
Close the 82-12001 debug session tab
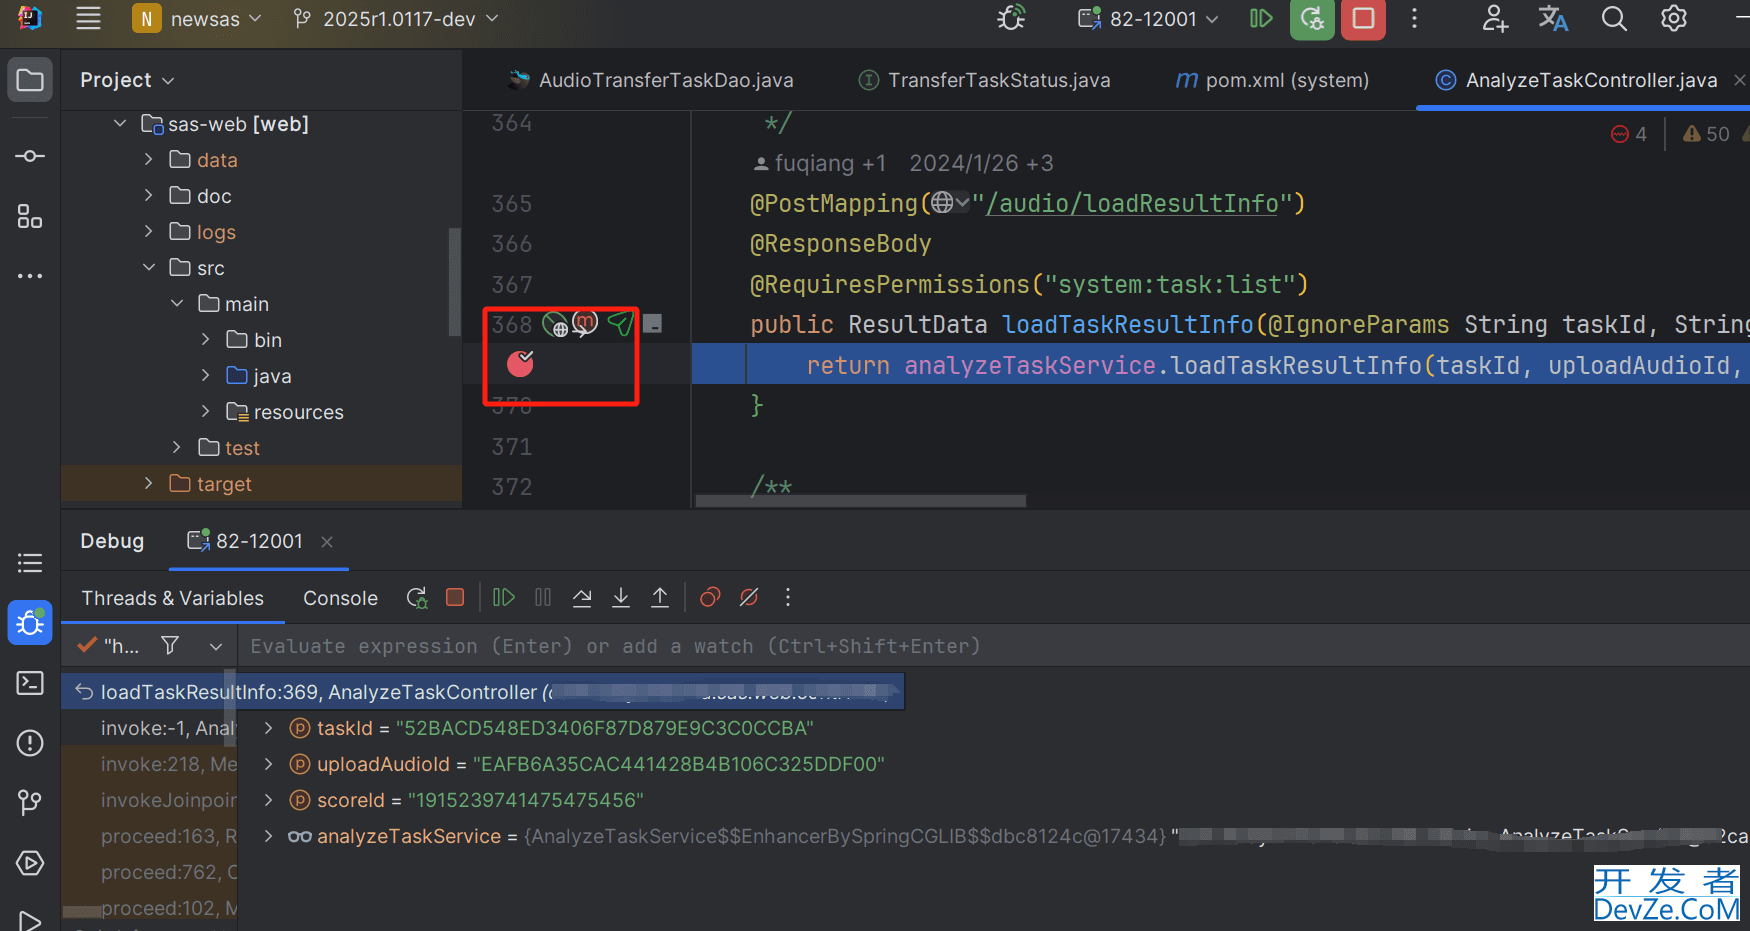tap(327, 542)
